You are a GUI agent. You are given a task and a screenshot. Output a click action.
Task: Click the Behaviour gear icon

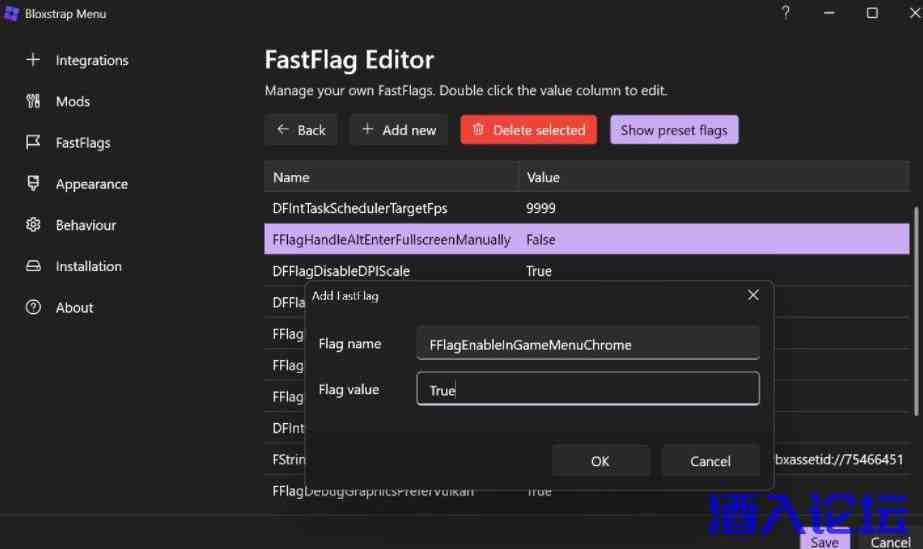pyautogui.click(x=33, y=225)
